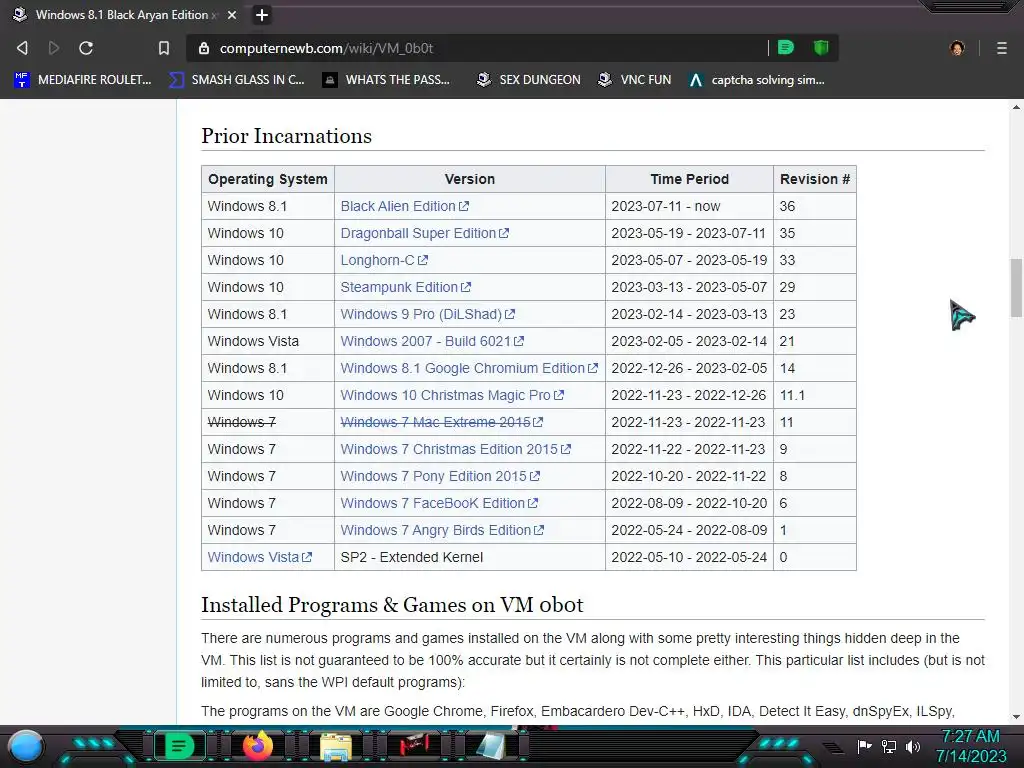Click the address bar URL field
1024x768 pixels.
tap(477, 48)
